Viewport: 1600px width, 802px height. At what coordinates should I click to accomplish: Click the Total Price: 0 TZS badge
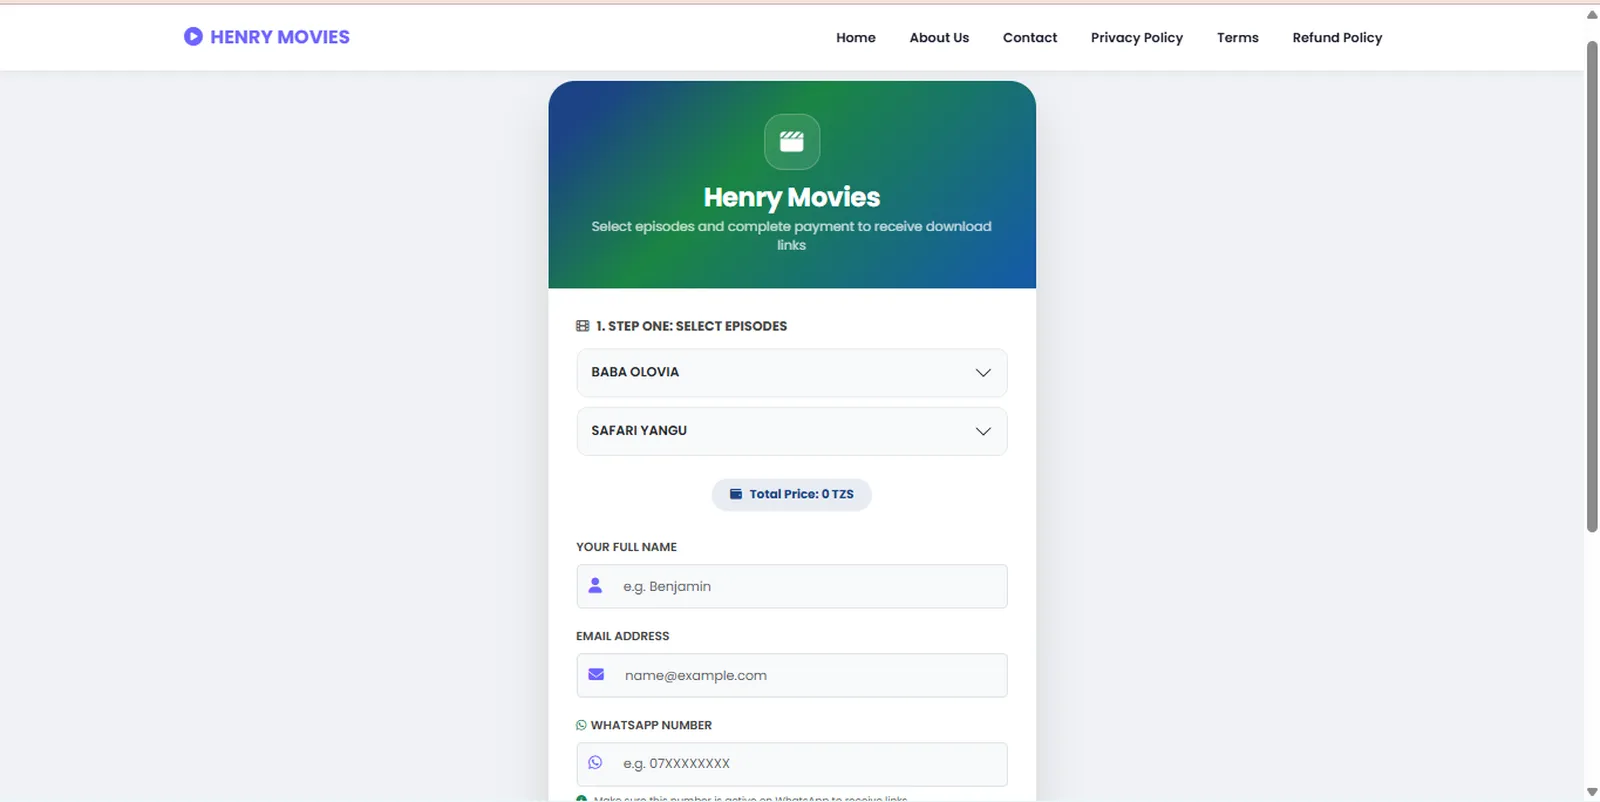point(792,494)
